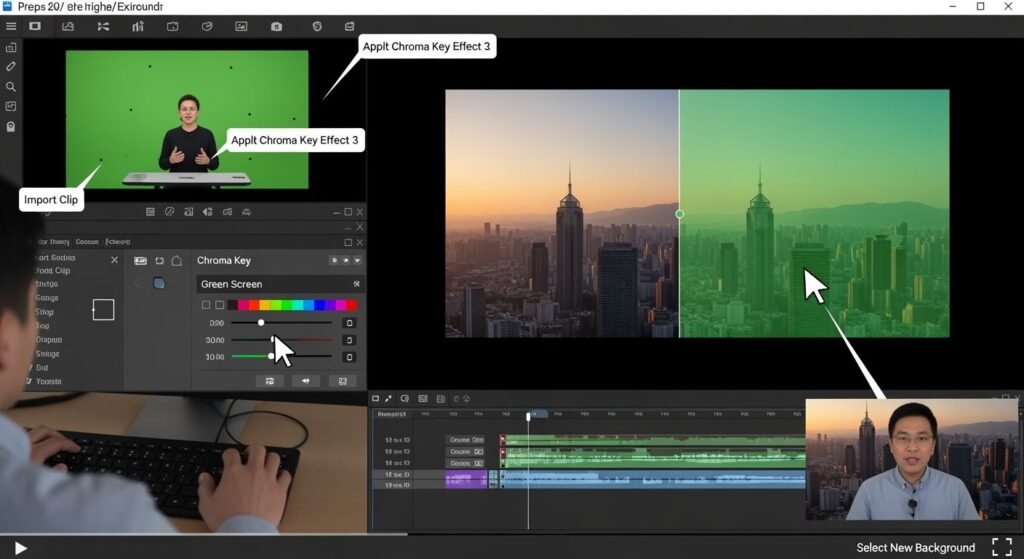Viewport: 1024px width, 559px height.
Task: Click the image chart icon in left sidebar
Action: pyautogui.click(x=10, y=106)
